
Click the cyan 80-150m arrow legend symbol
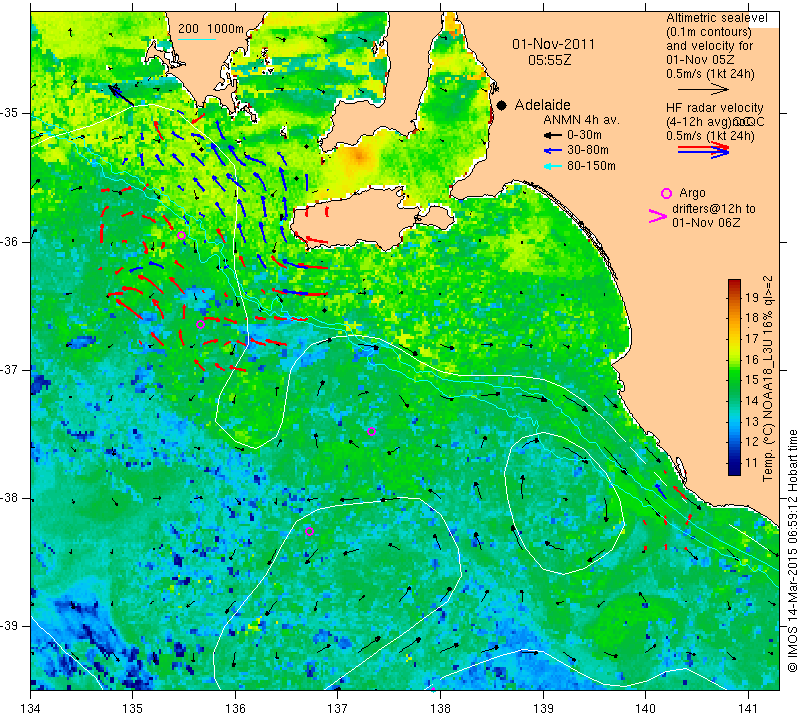pos(552,166)
